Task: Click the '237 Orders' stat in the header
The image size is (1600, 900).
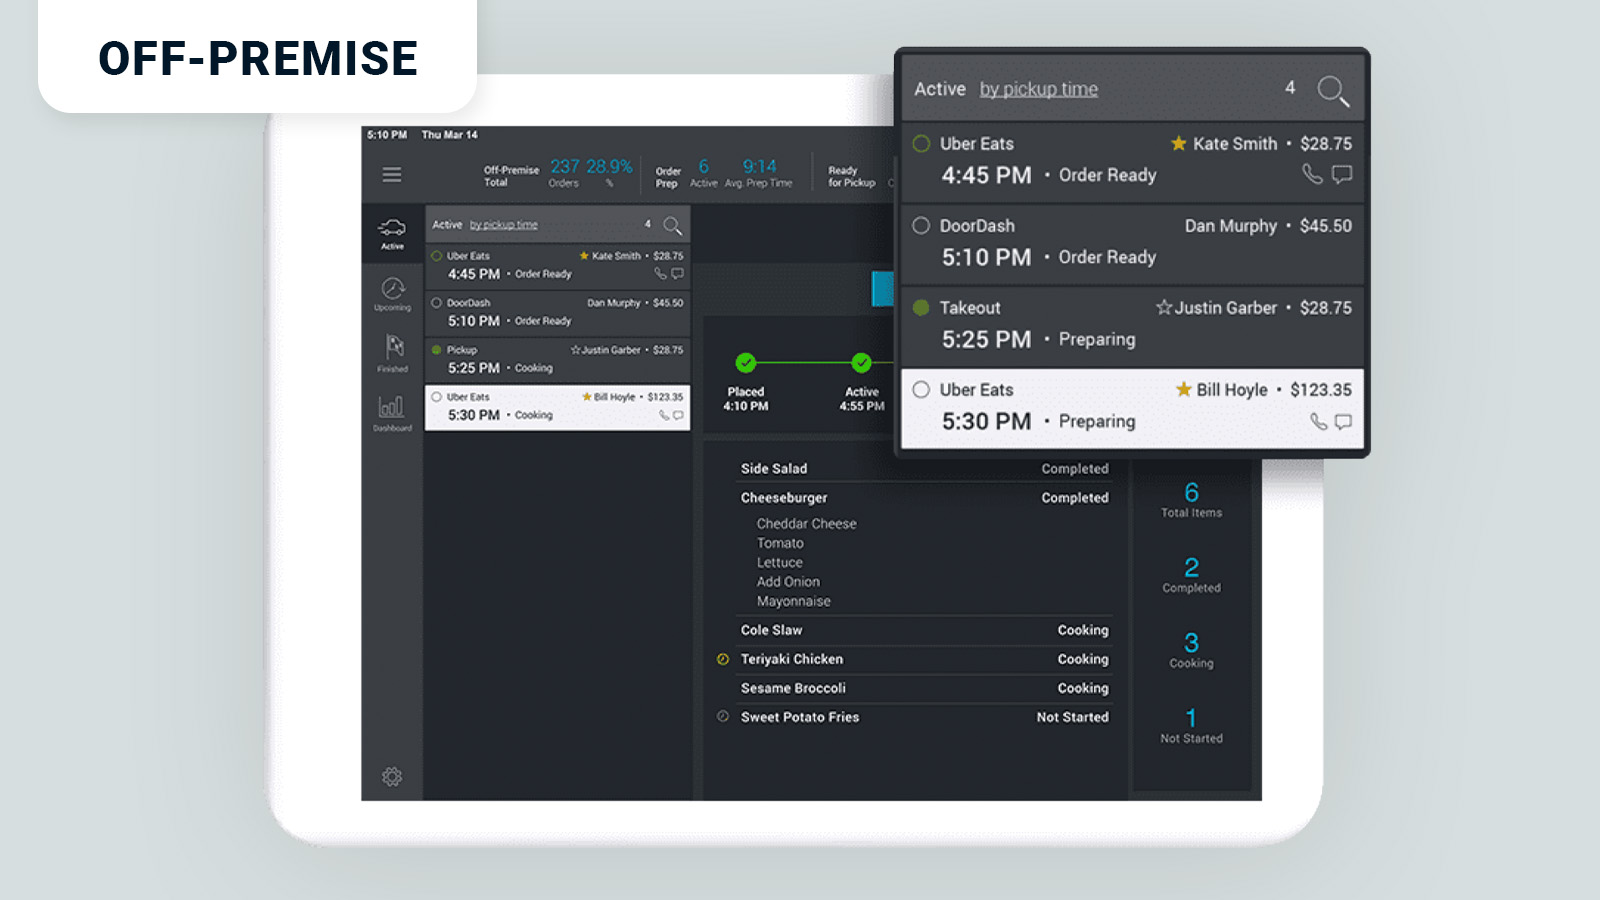Action: (564, 173)
